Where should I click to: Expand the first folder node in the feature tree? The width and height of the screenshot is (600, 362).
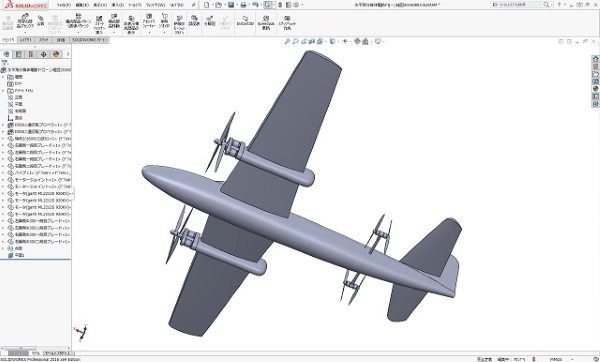click(x=3, y=77)
